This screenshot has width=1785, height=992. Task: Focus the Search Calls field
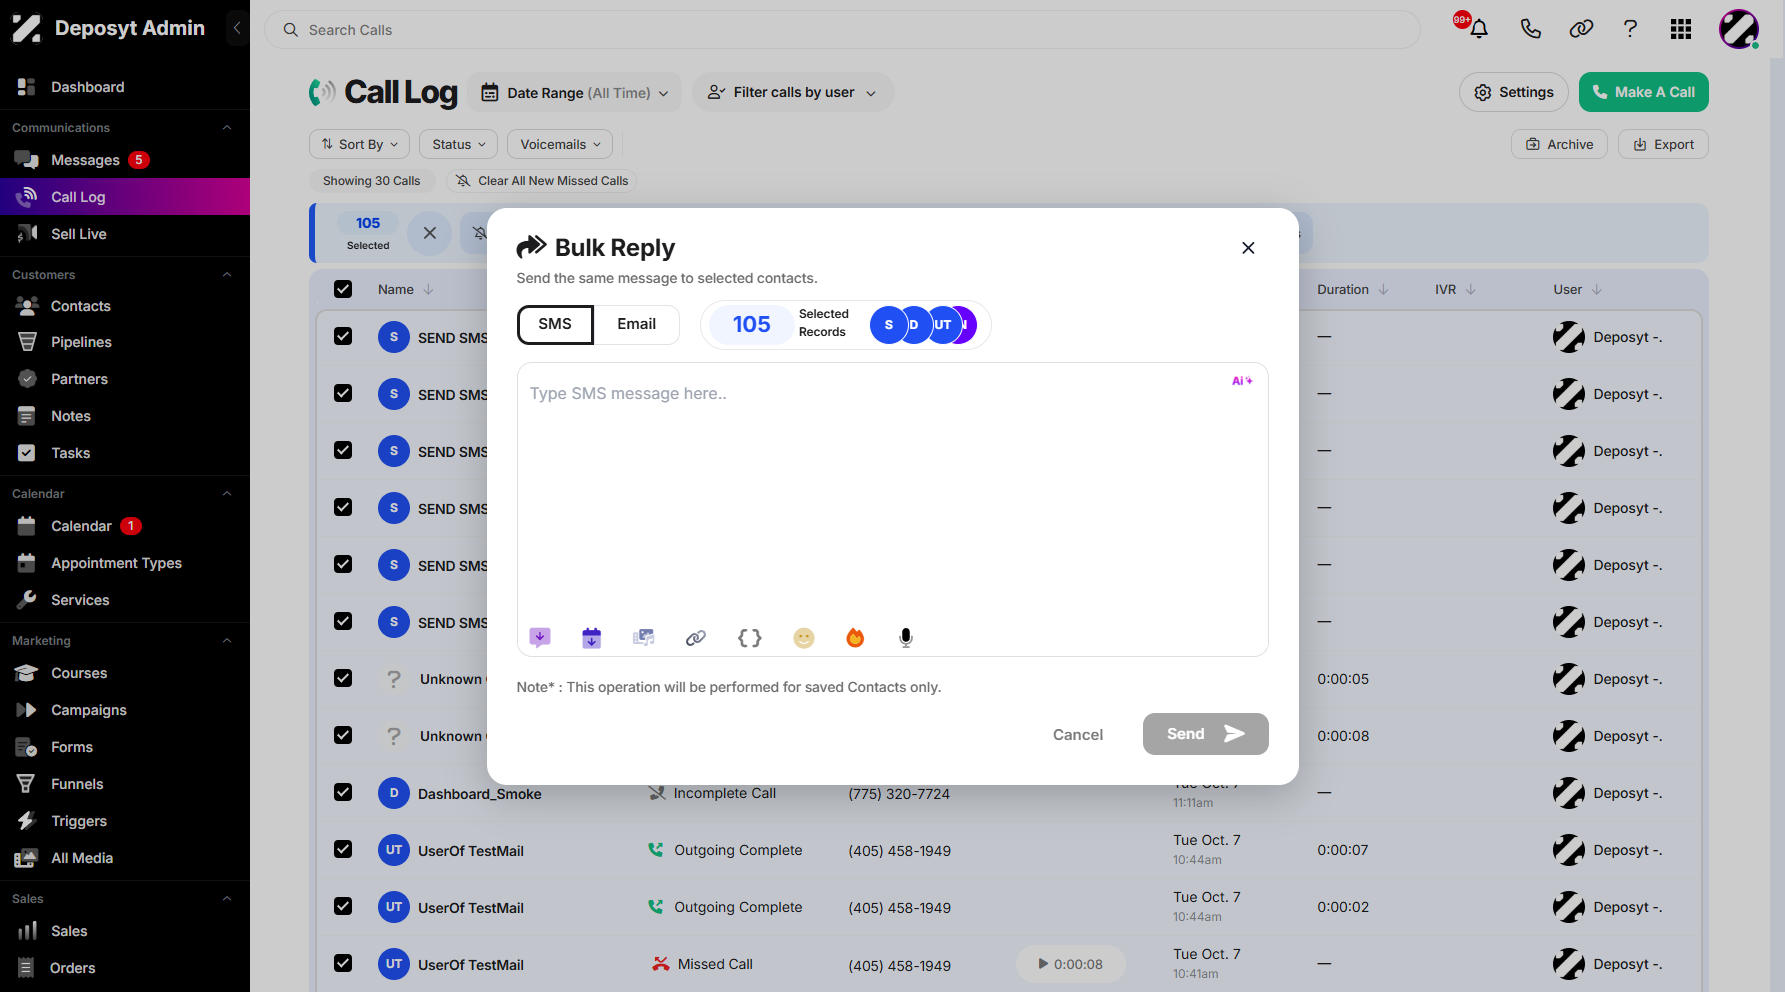(x=843, y=30)
